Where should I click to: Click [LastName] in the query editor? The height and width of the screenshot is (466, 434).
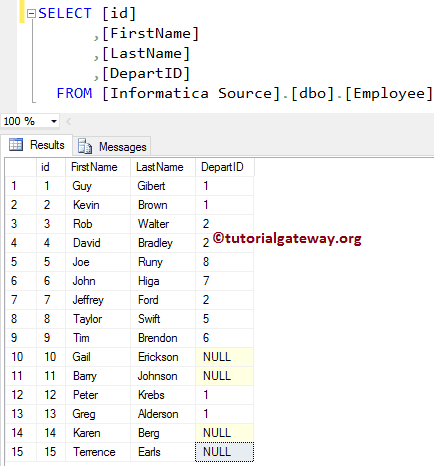click(146, 53)
